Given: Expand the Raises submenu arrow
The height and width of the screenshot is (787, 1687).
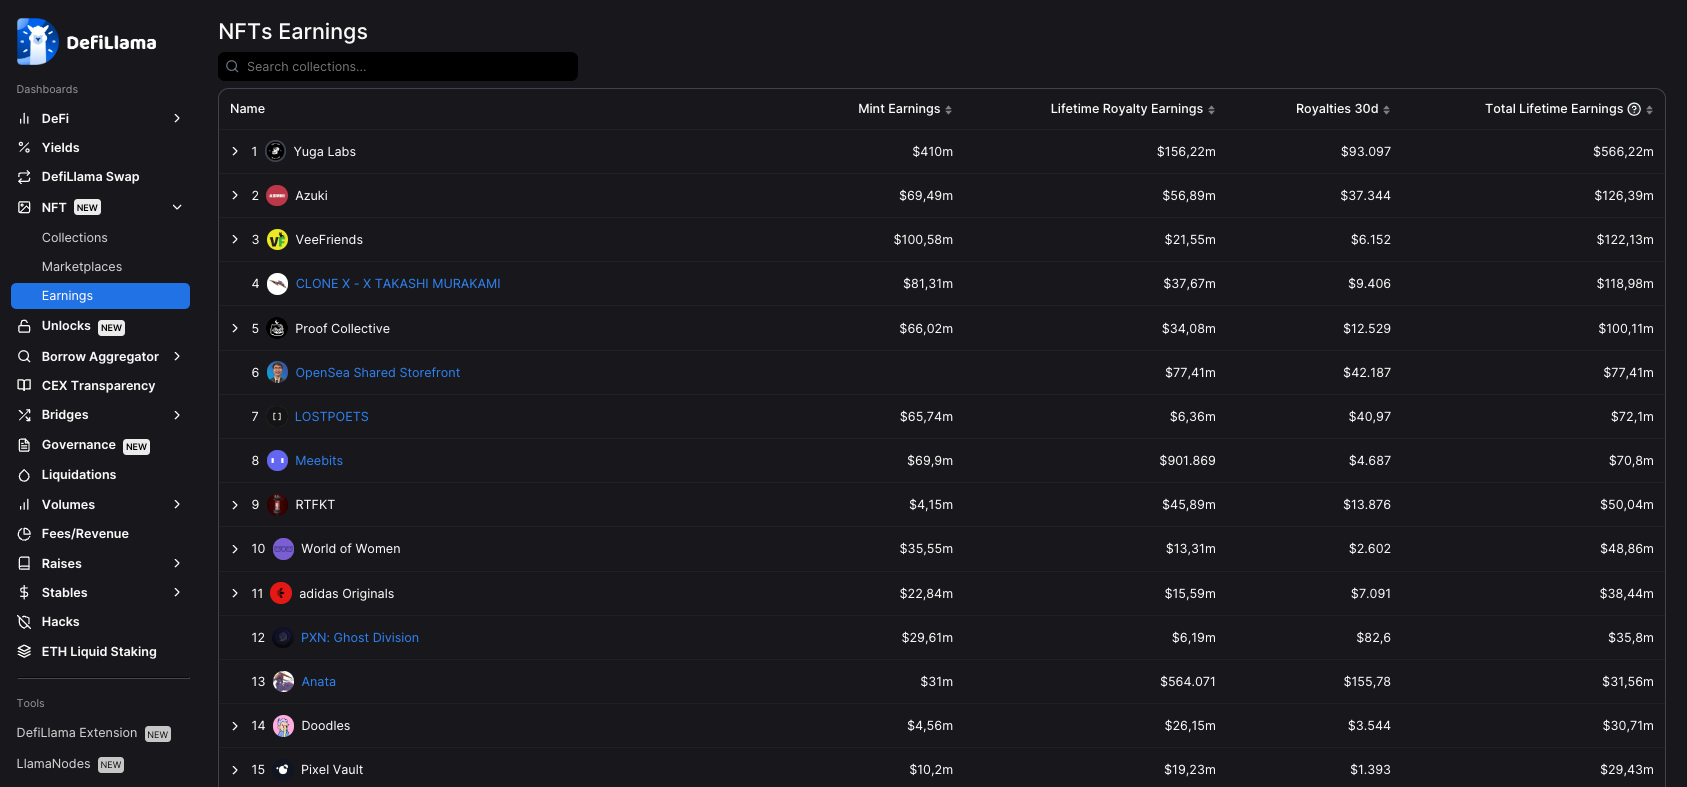Looking at the screenshot, I should pyautogui.click(x=177, y=564).
